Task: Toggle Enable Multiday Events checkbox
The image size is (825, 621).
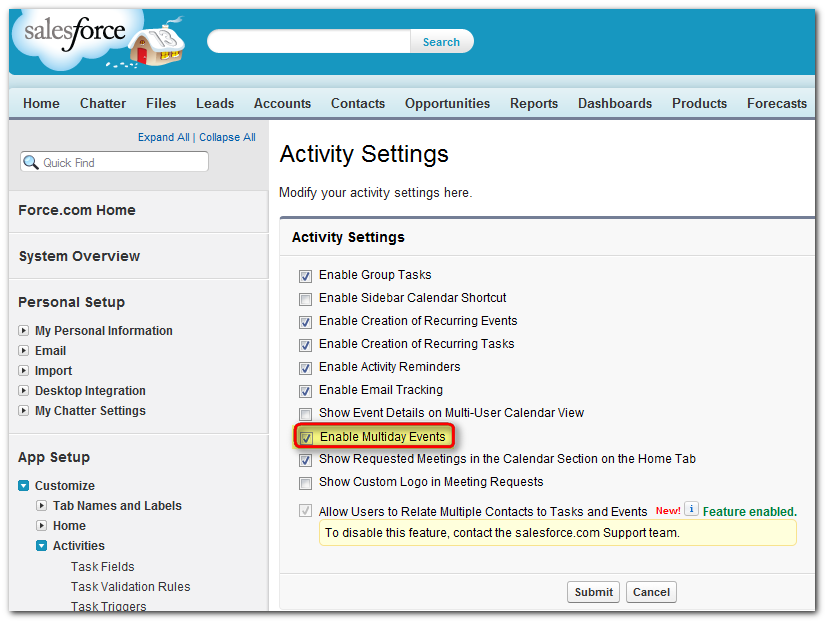Action: point(306,437)
